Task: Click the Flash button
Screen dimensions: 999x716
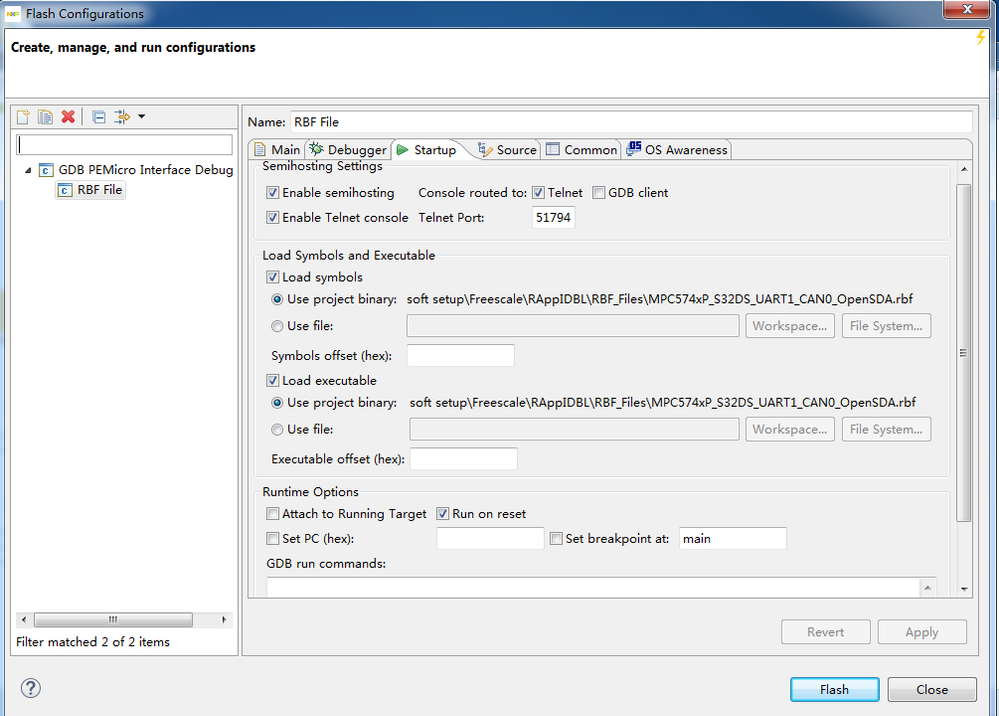Action: tap(834, 690)
